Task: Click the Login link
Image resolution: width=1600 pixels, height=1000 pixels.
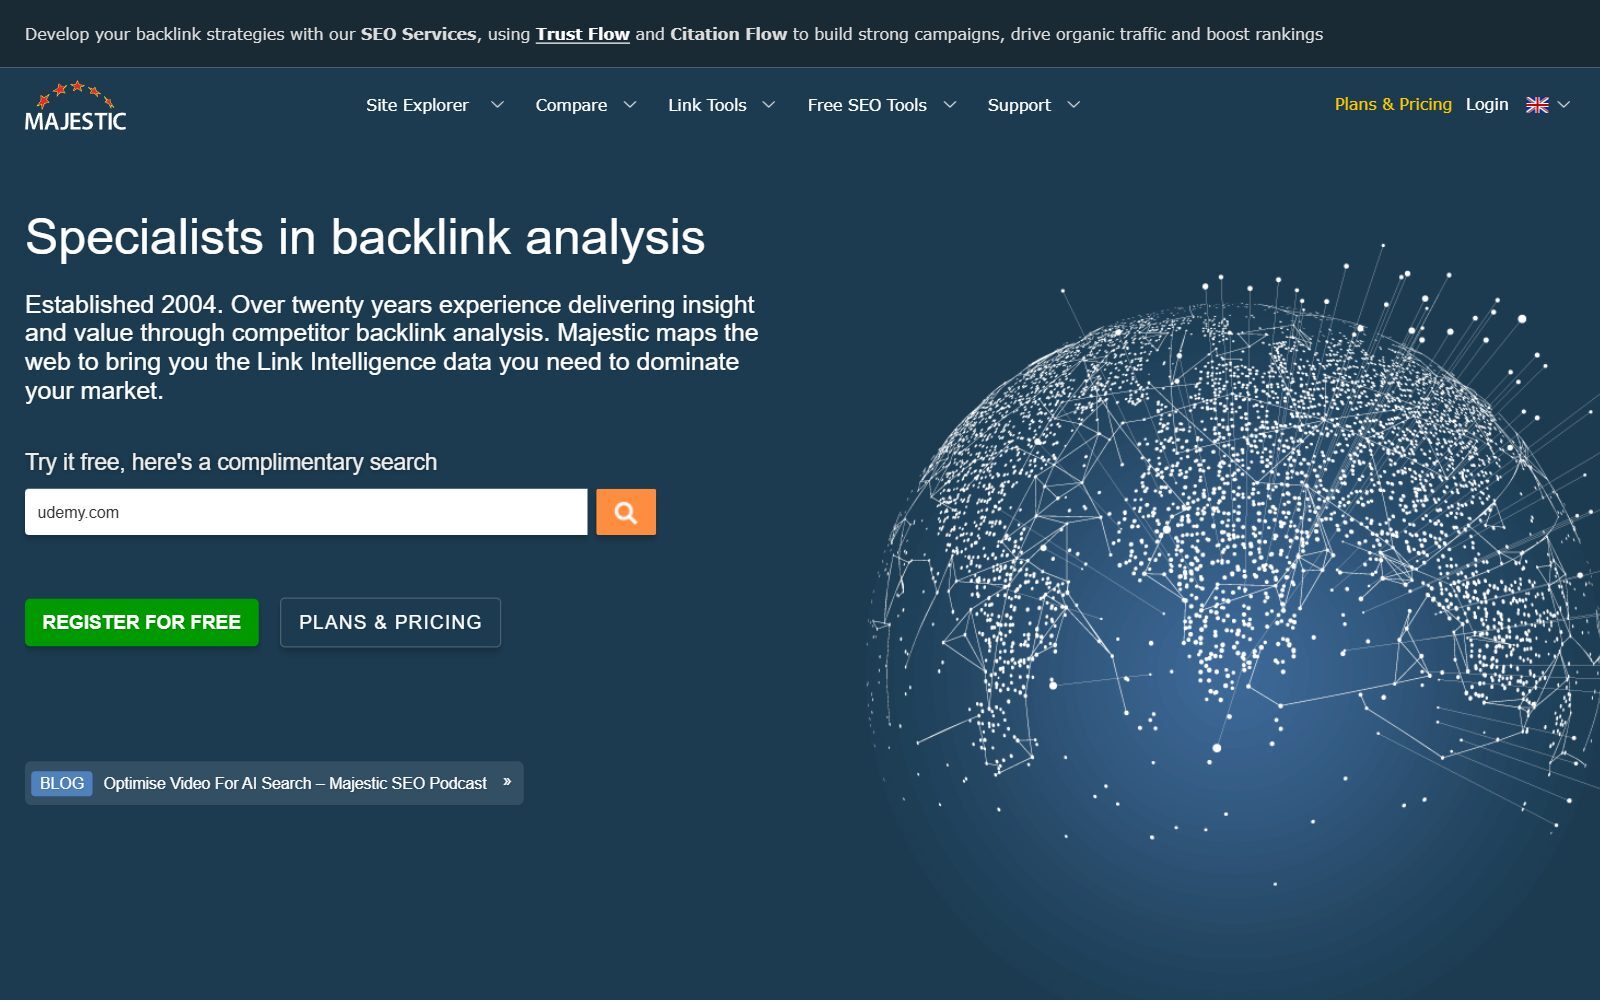Action: click(1487, 104)
